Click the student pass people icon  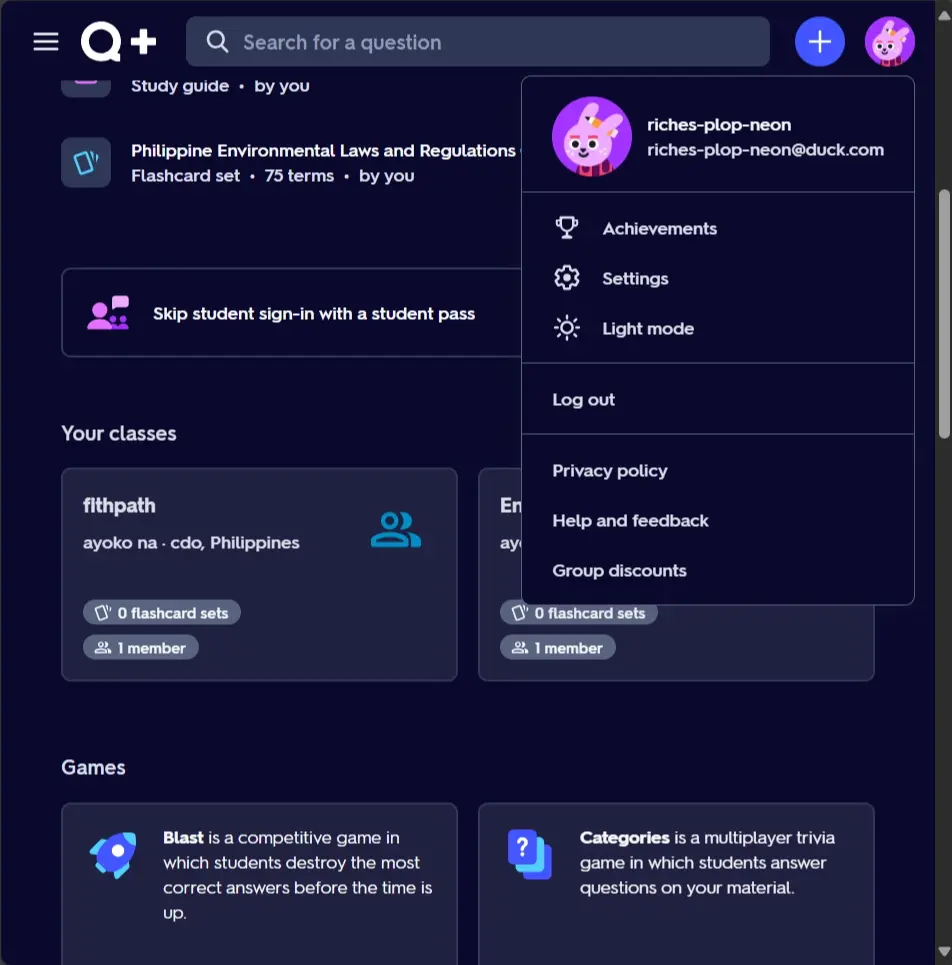point(108,313)
